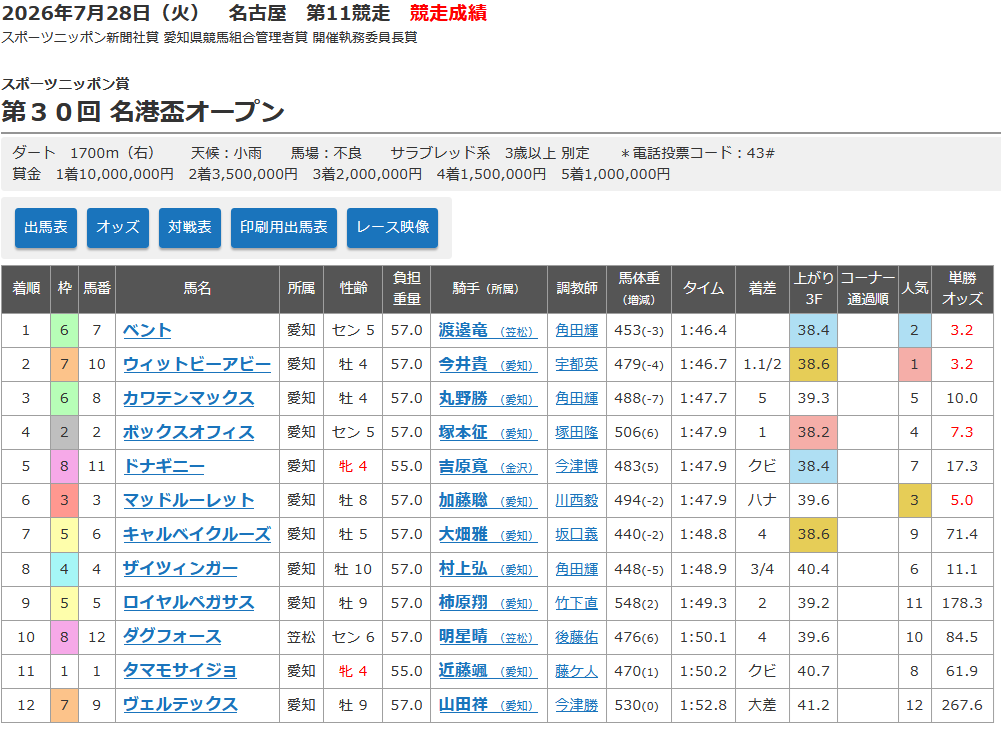The width and height of the screenshot is (1001, 731).
Task: Open trainer 後藤佑 profile
Action: (x=576, y=637)
